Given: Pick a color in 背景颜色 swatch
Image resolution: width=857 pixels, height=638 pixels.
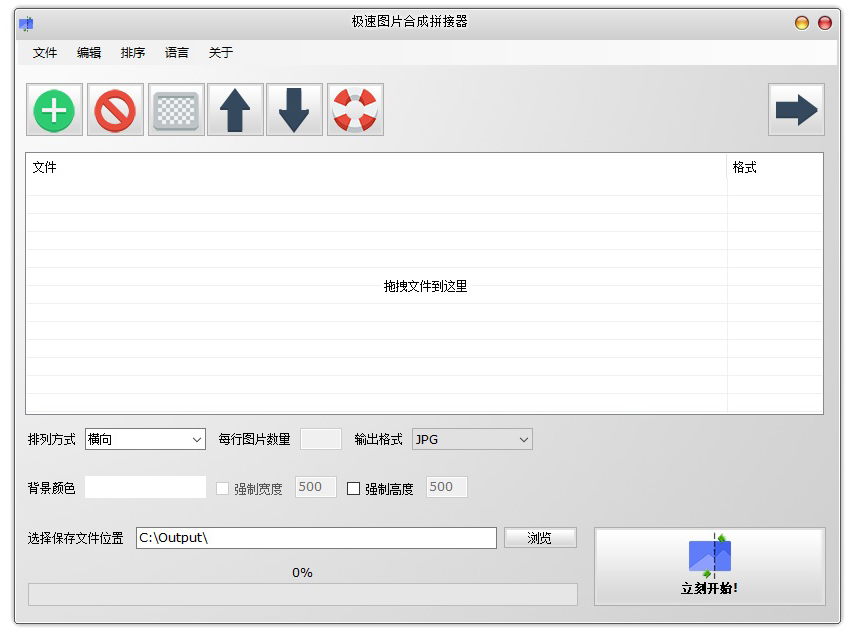Looking at the screenshot, I should point(145,488).
